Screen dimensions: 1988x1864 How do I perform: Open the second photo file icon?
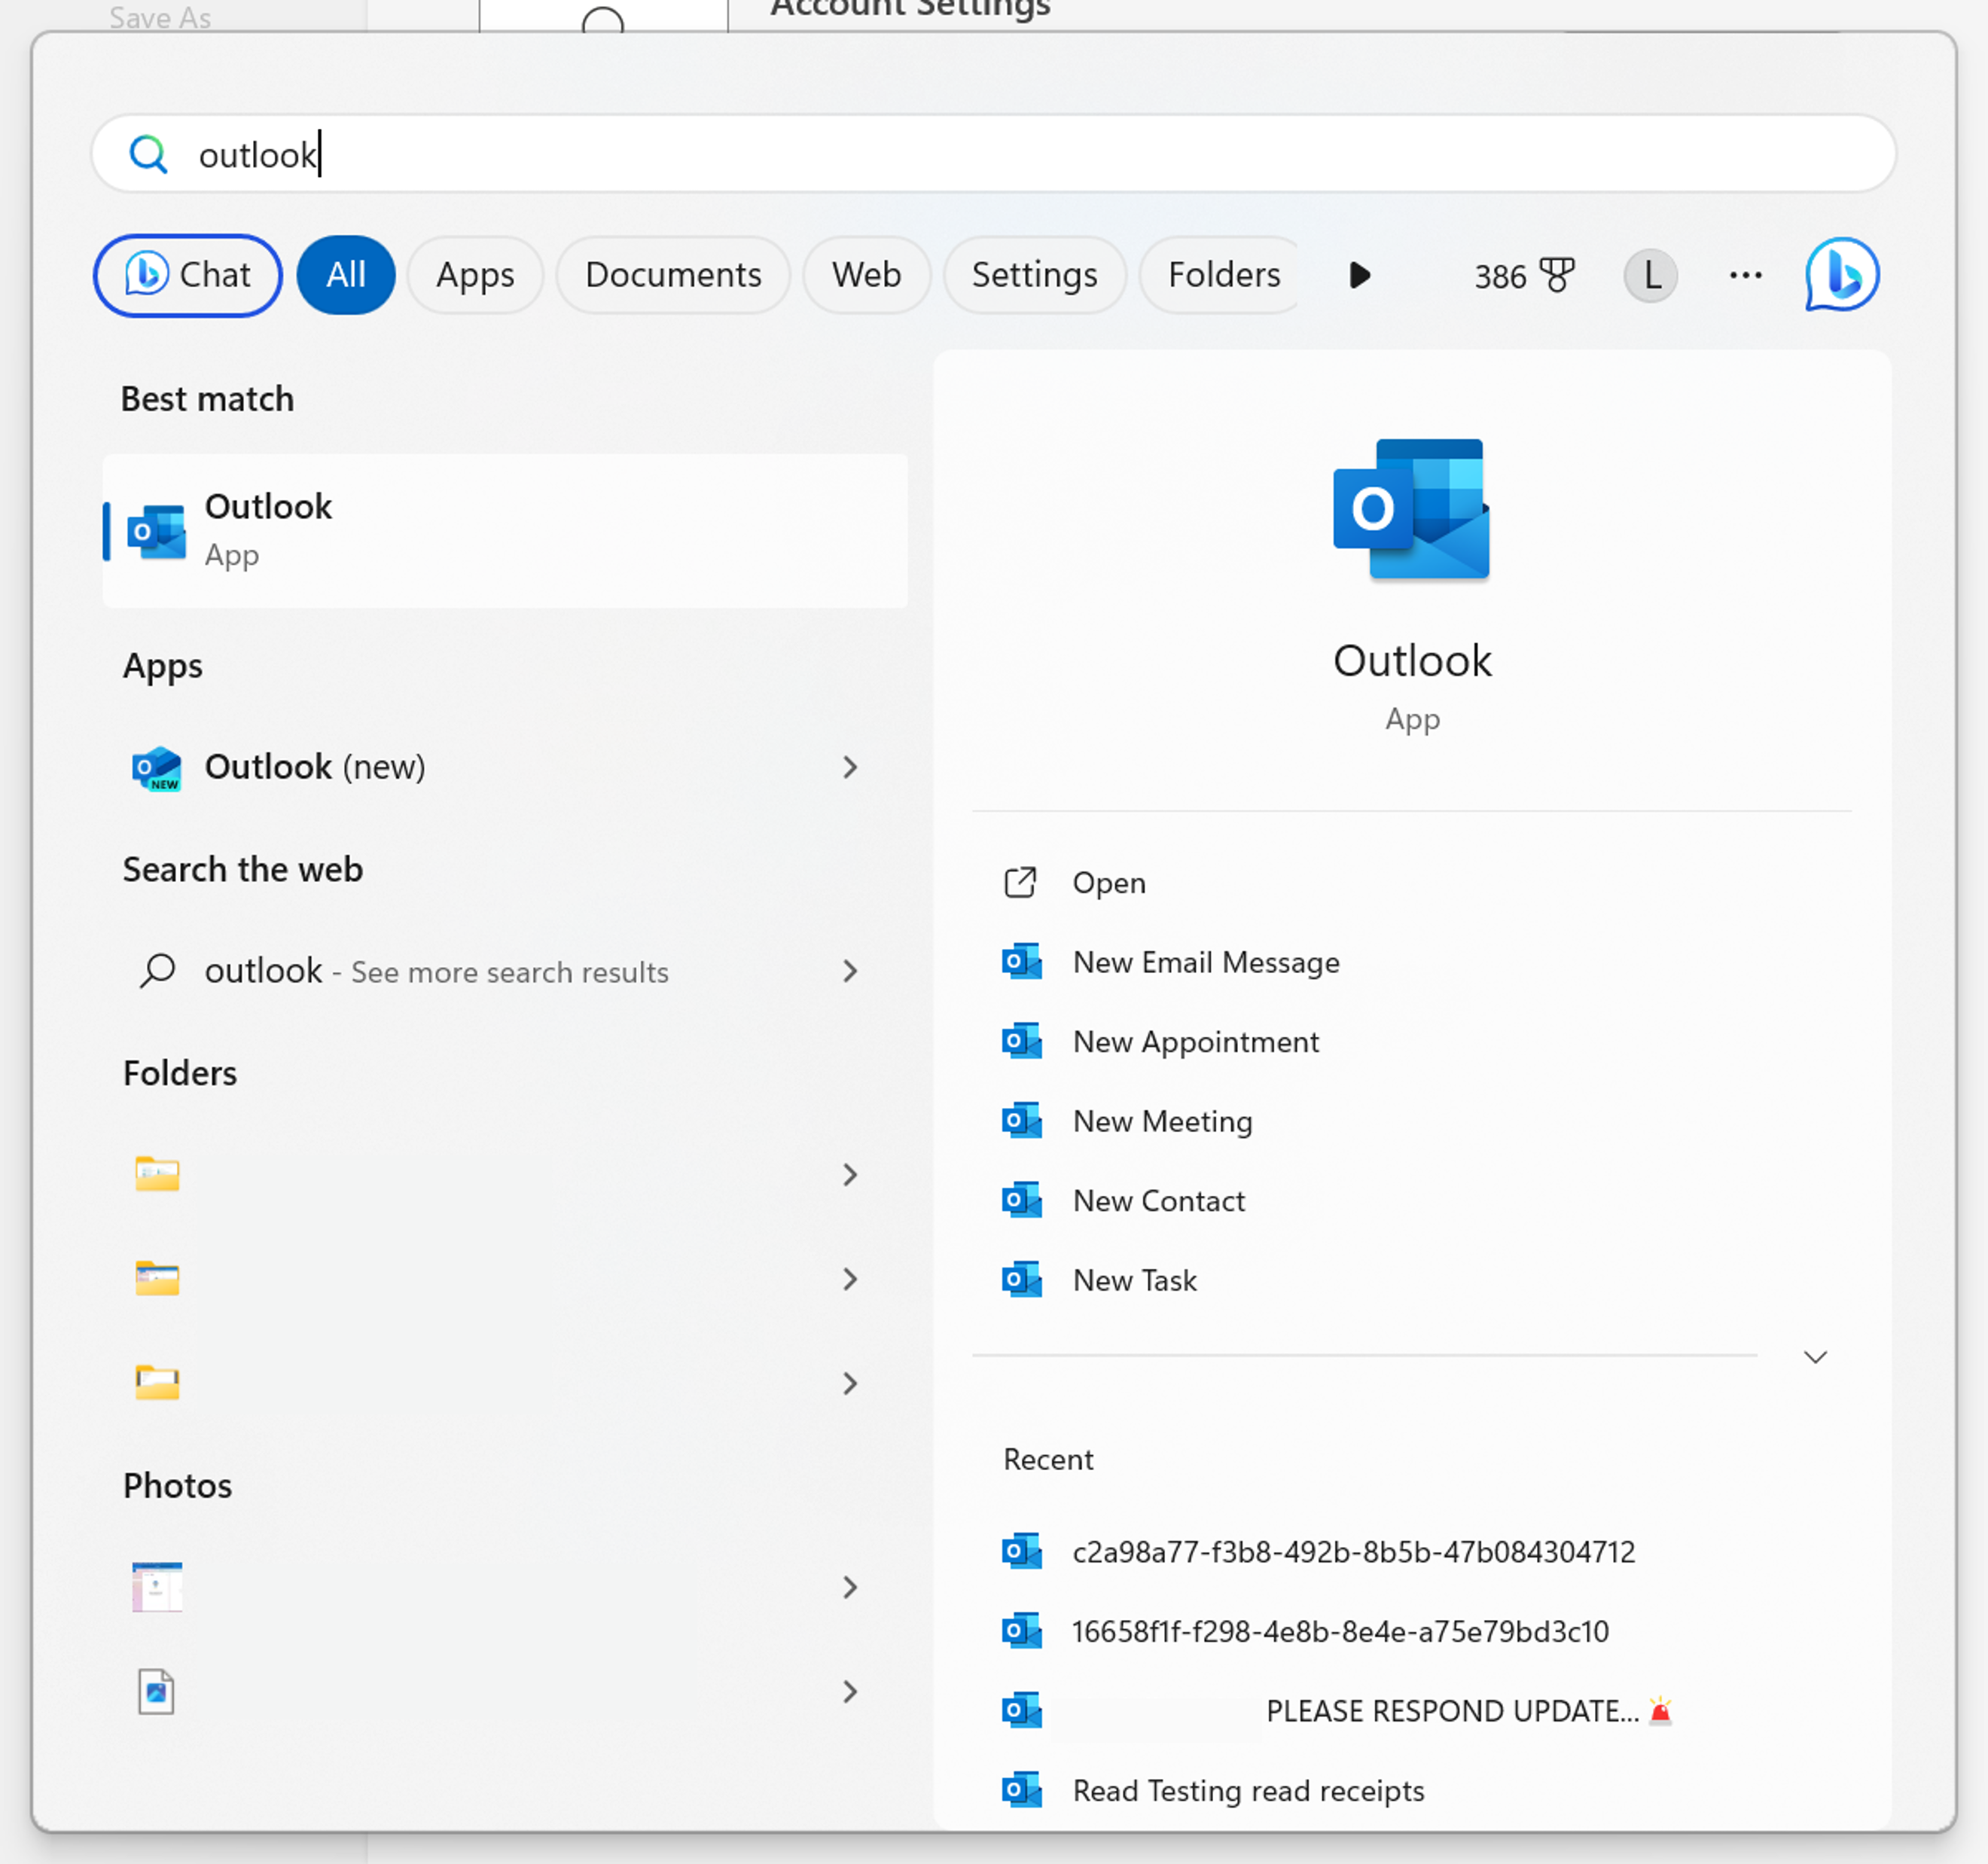tap(156, 1692)
